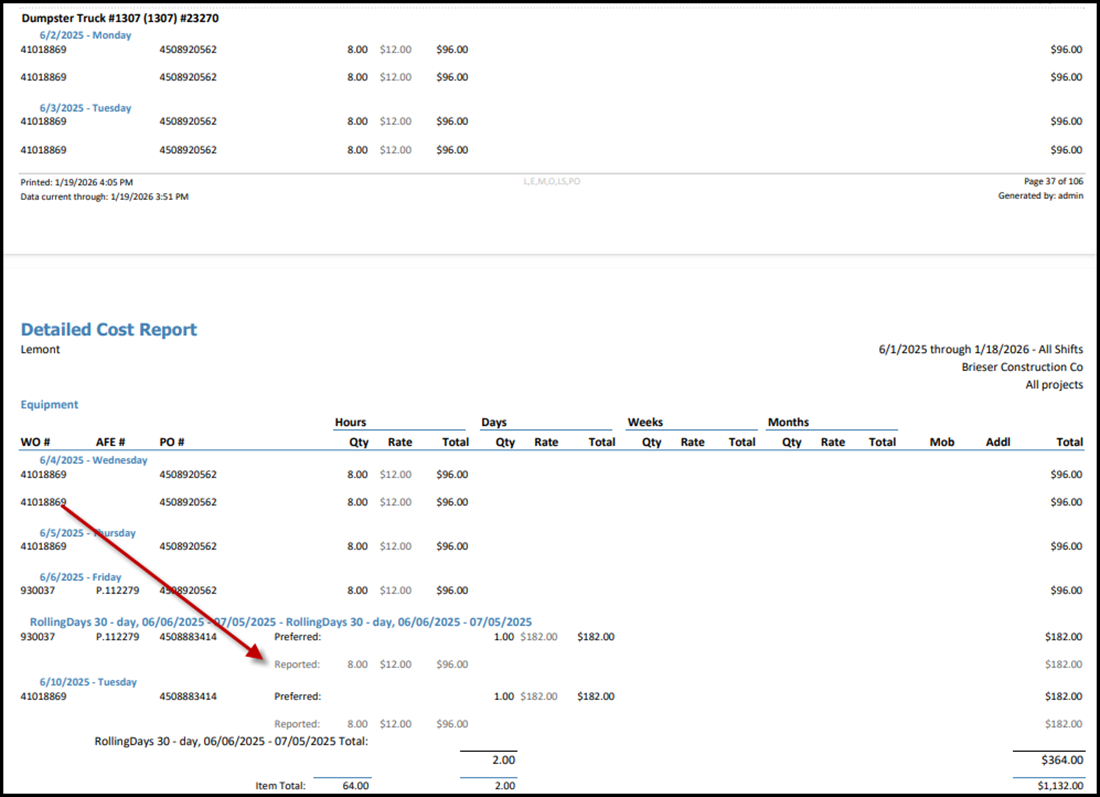Click the 6/3/2025 - Tuesday date header

(x=85, y=108)
